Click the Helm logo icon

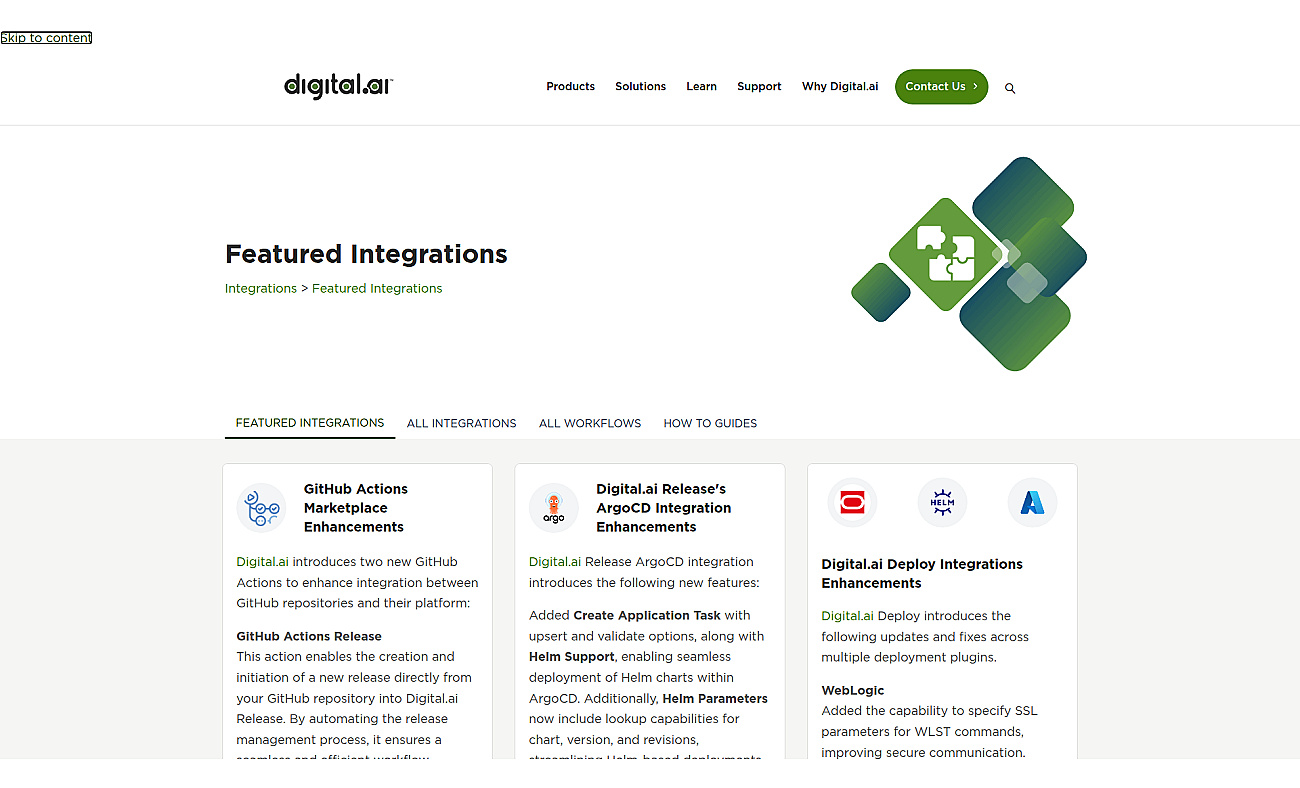942,502
